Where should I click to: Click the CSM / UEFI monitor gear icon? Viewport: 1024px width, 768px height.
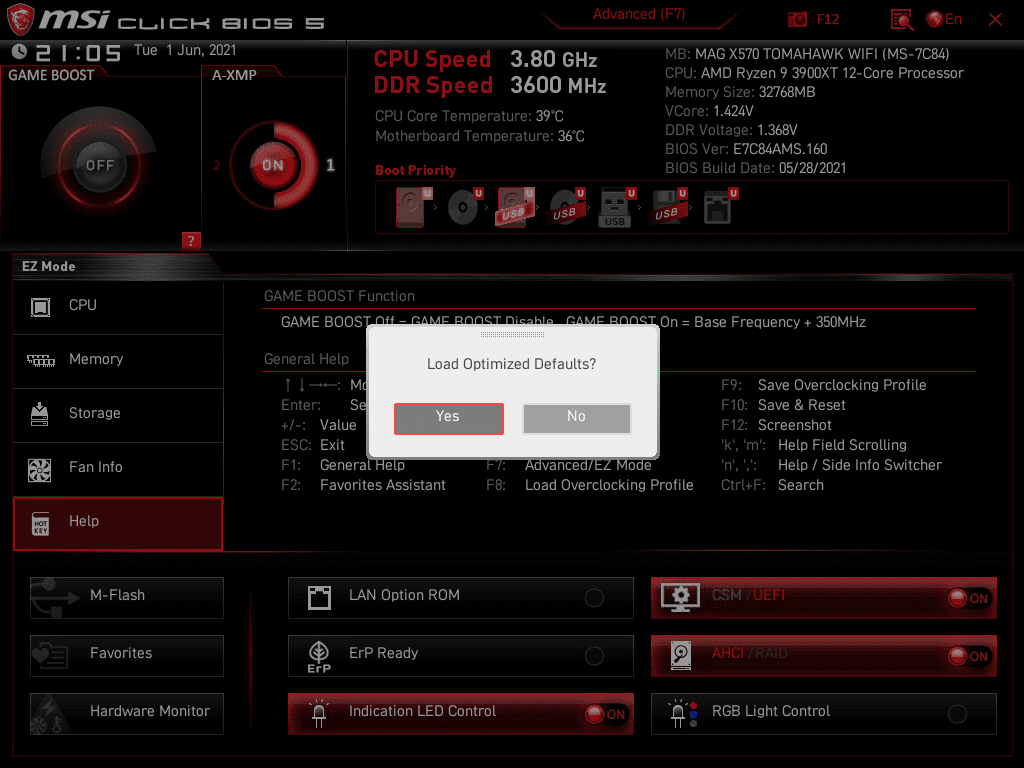pyautogui.click(x=680, y=598)
